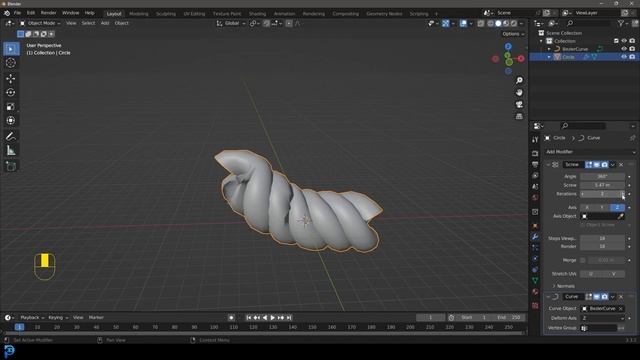Collapse the Collection in outliner
The height and width of the screenshot is (360, 640).
pyautogui.click(x=541, y=41)
